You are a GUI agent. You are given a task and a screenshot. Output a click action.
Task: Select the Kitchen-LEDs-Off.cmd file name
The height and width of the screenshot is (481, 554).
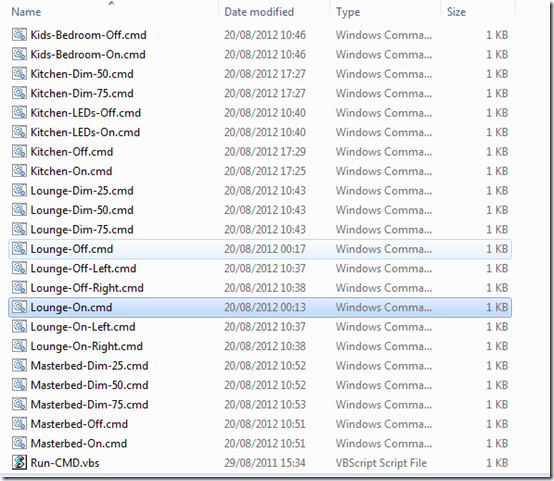(86, 113)
